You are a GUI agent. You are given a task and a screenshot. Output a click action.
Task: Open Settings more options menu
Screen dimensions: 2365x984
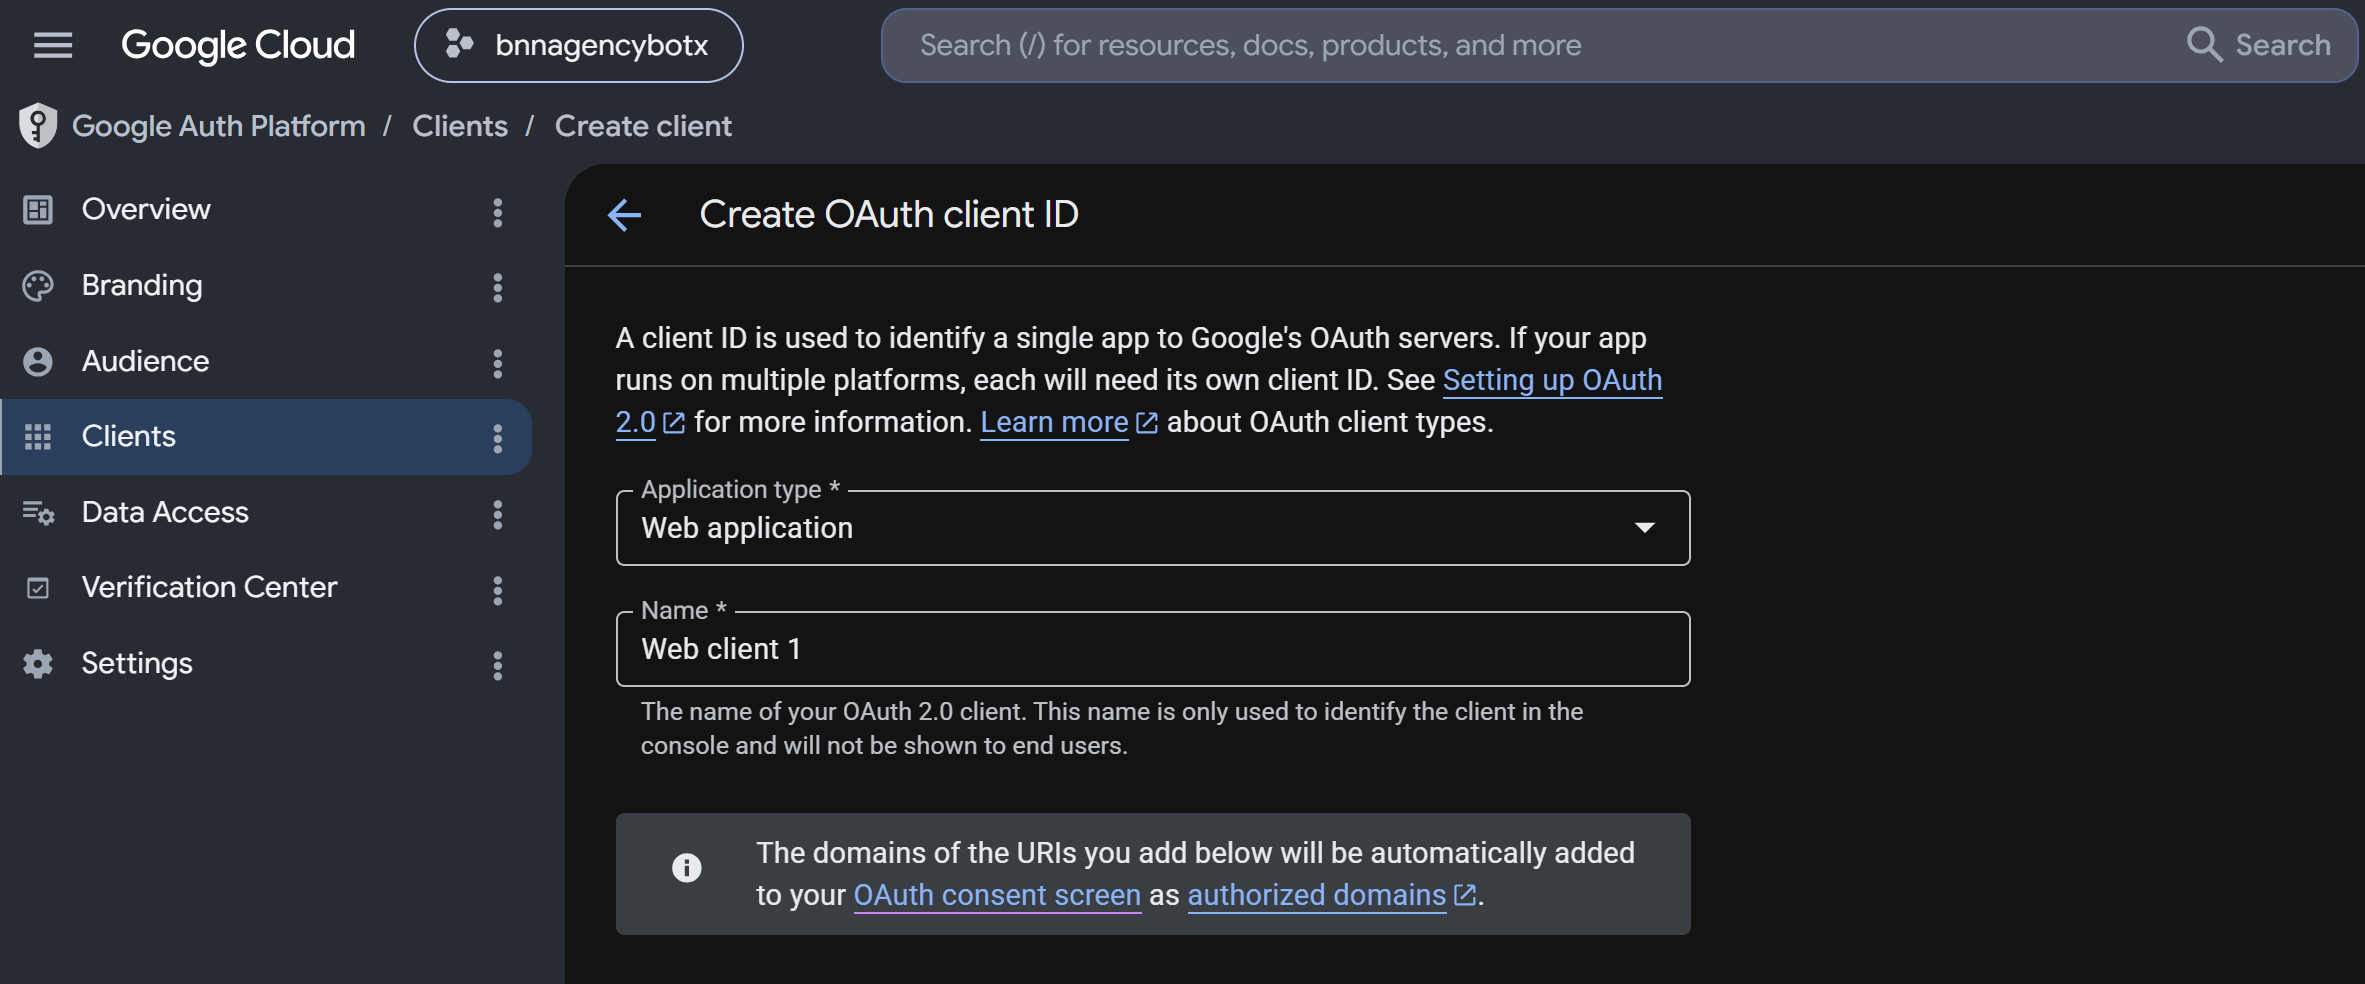(498, 666)
